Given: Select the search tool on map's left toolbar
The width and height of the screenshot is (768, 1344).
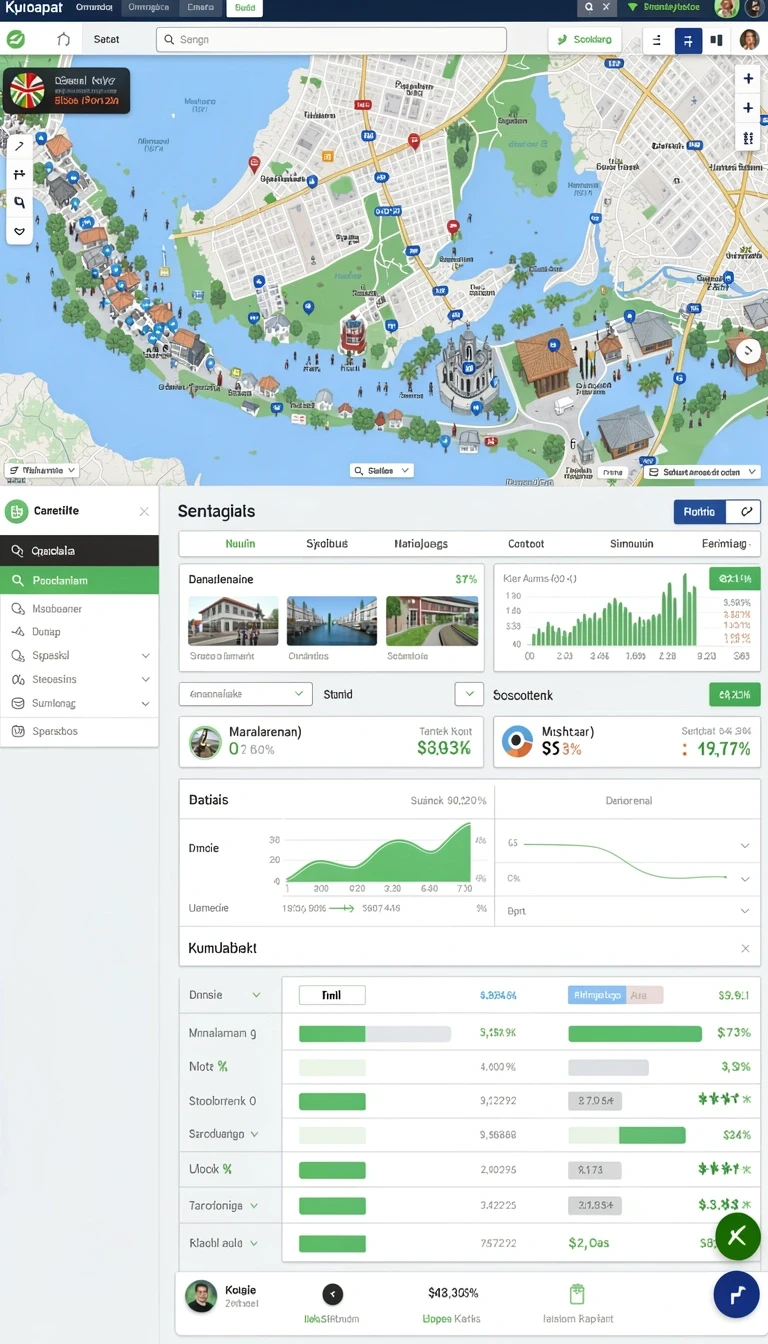Looking at the screenshot, I should [x=19, y=202].
